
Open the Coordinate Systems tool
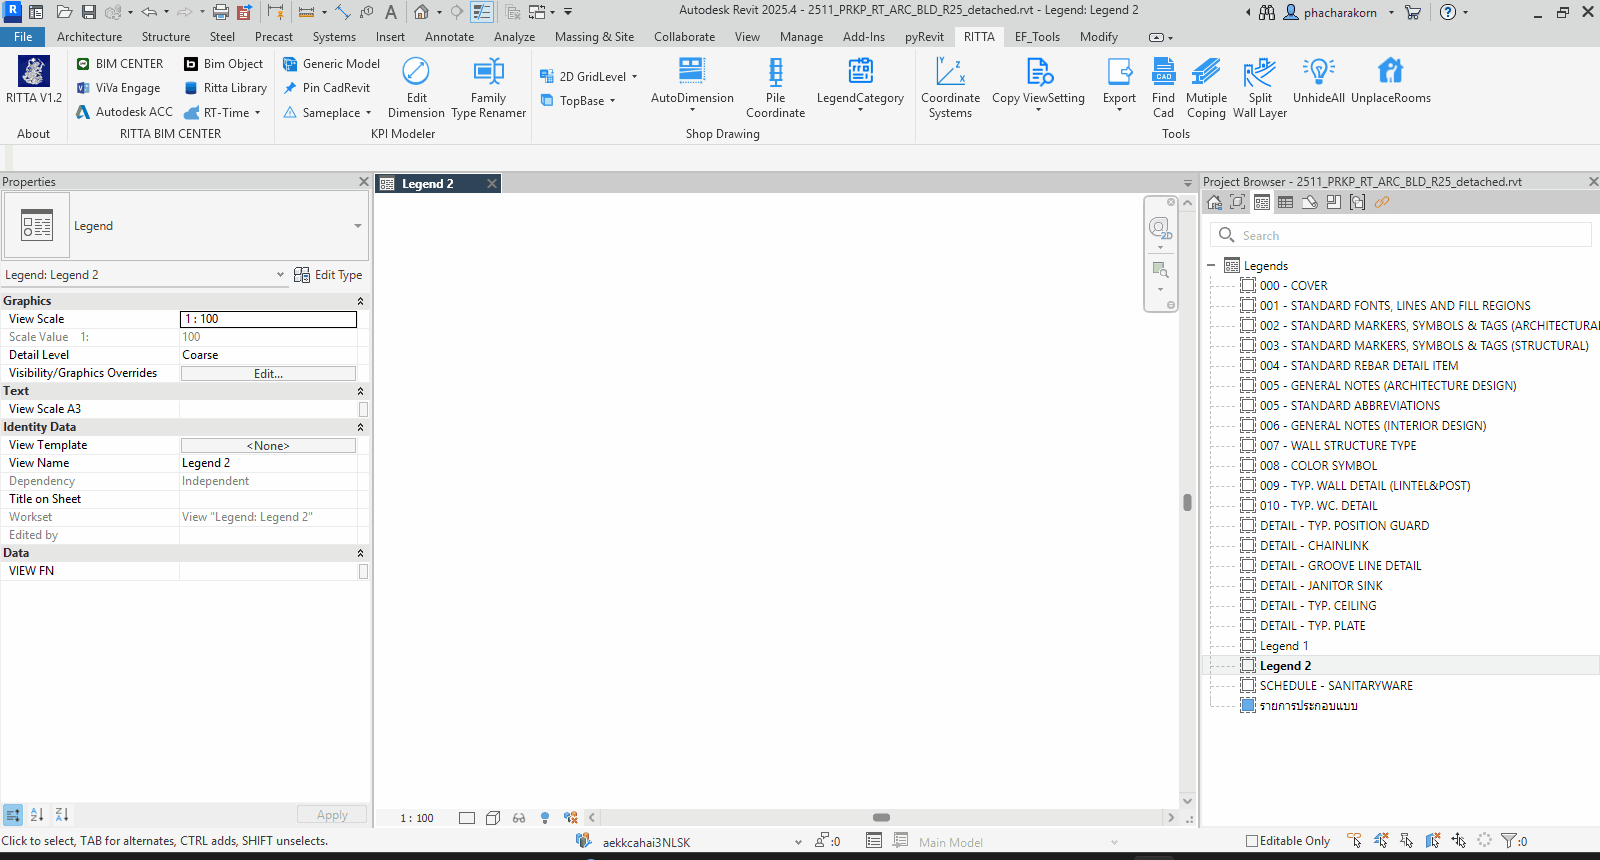[950, 71]
